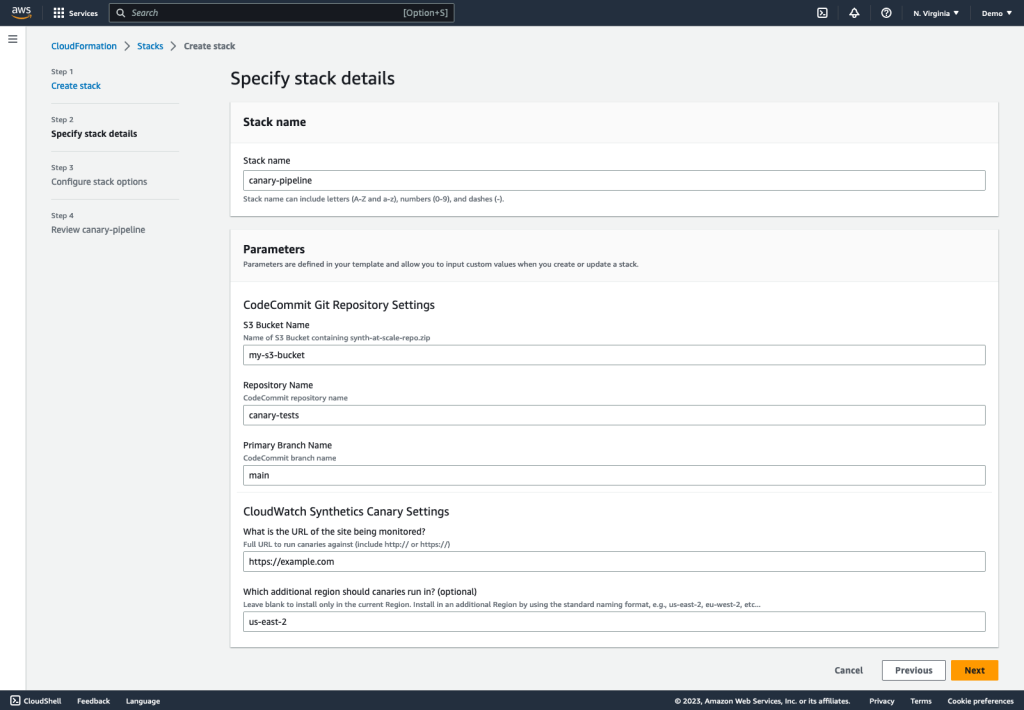Open the Services grid menu
The width and height of the screenshot is (1024, 710).
tap(60, 13)
